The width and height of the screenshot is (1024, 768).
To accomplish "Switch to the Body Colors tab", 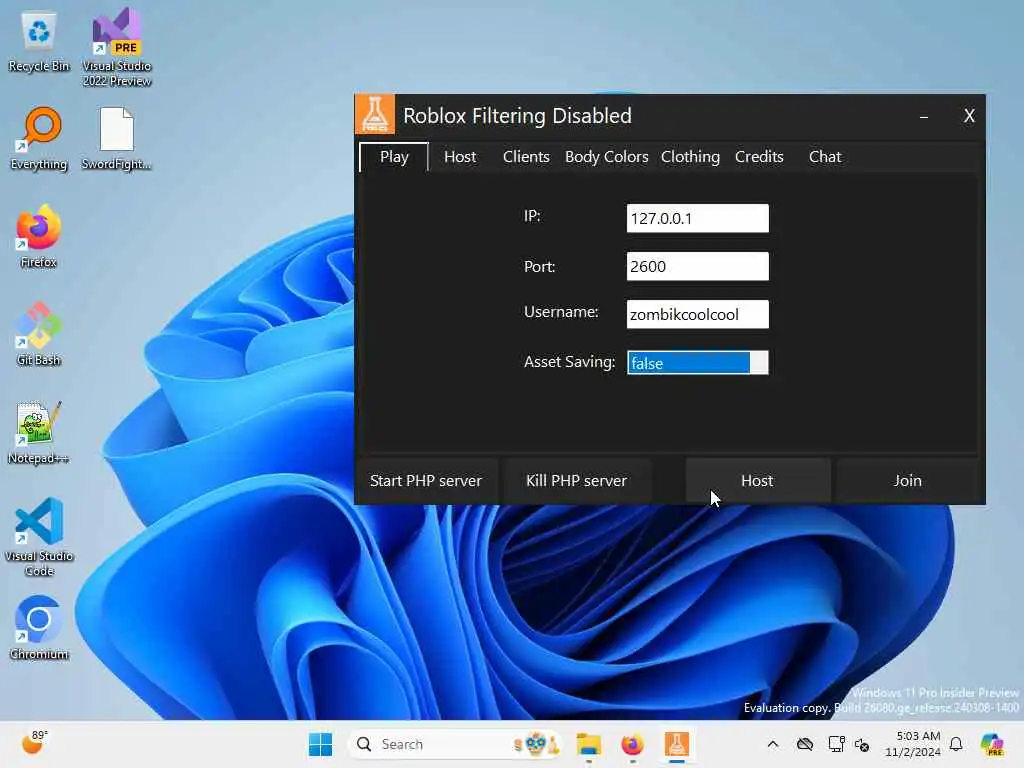I will click(x=607, y=157).
